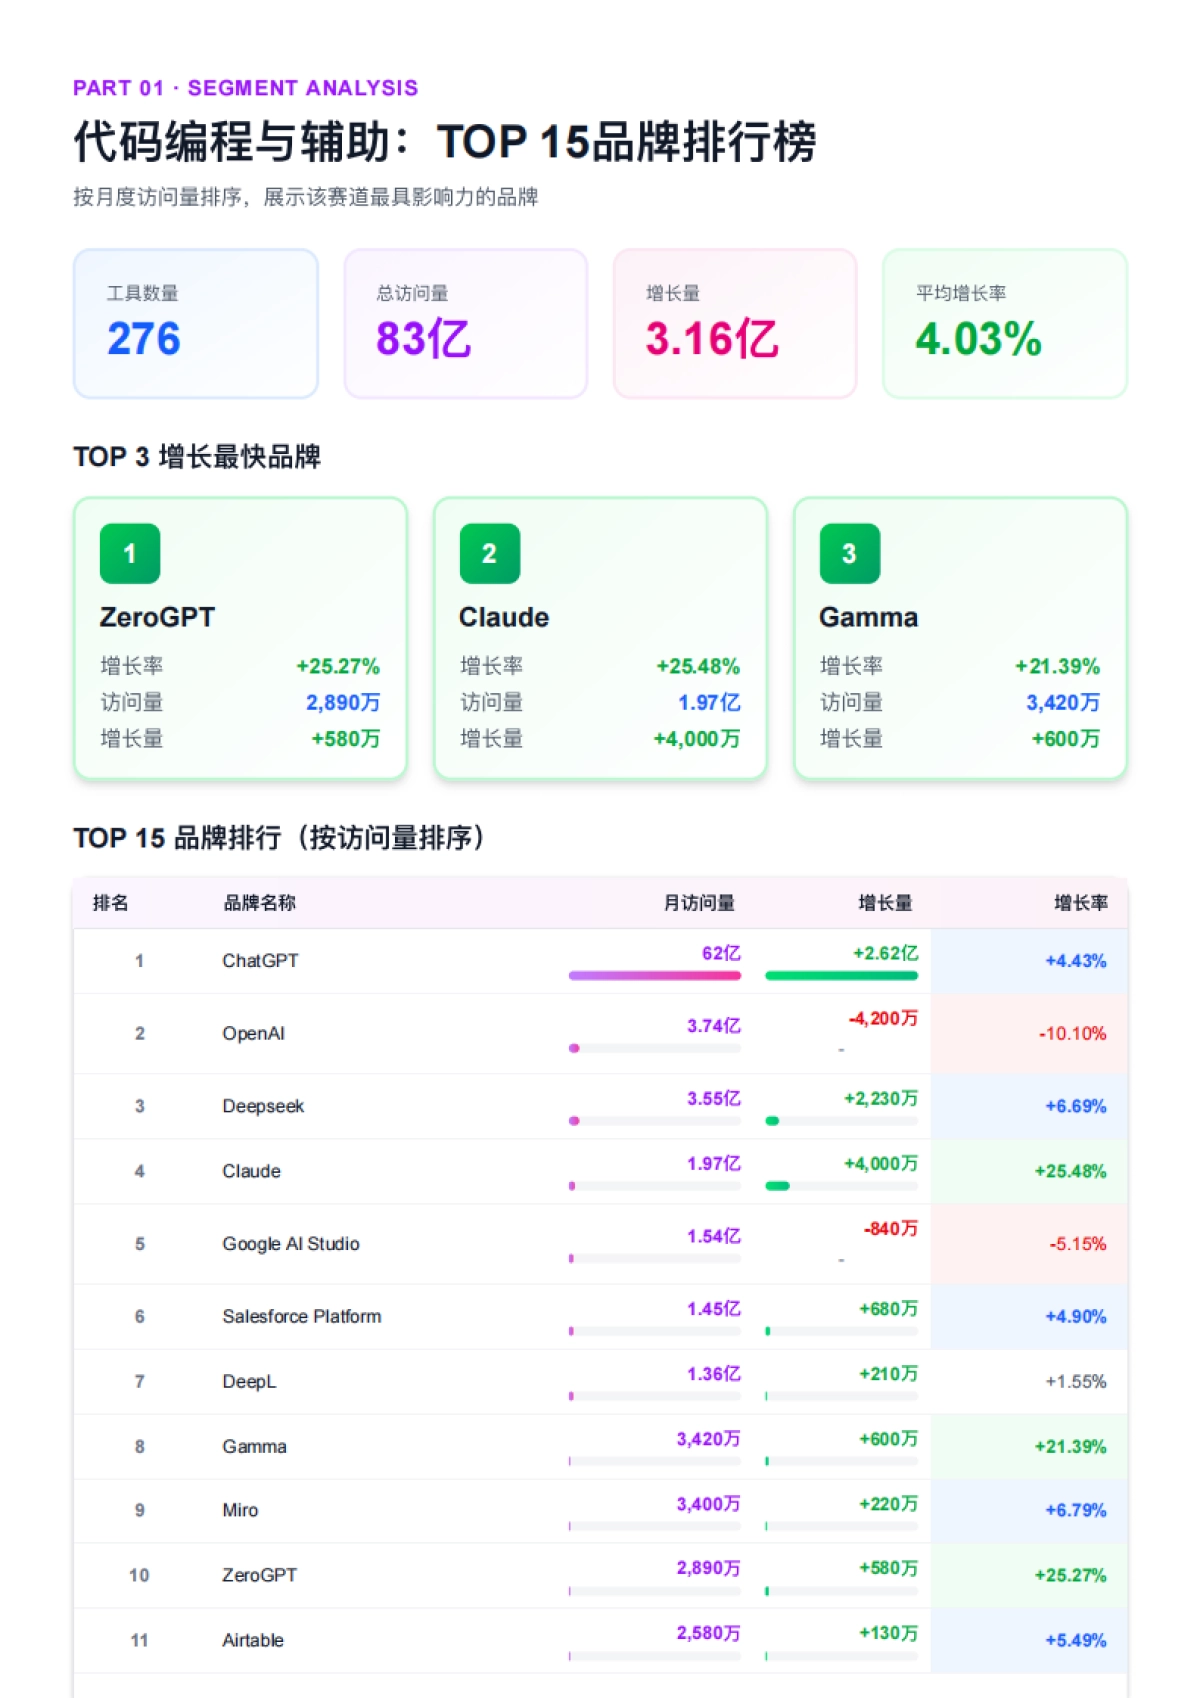Click the 品牌名称 column header
This screenshot has height=1698, width=1200.
pyautogui.click(x=259, y=903)
